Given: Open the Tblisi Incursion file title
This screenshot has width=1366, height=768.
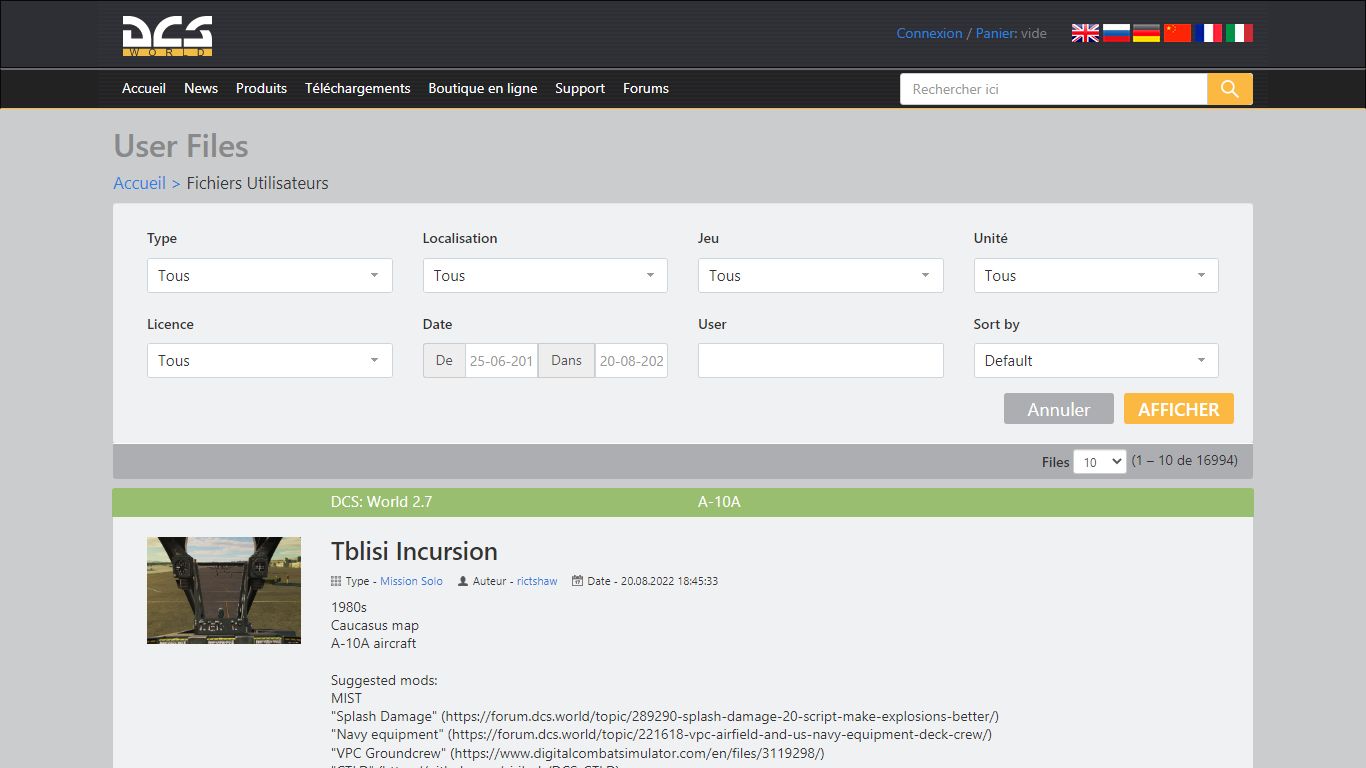Looking at the screenshot, I should pos(414,551).
